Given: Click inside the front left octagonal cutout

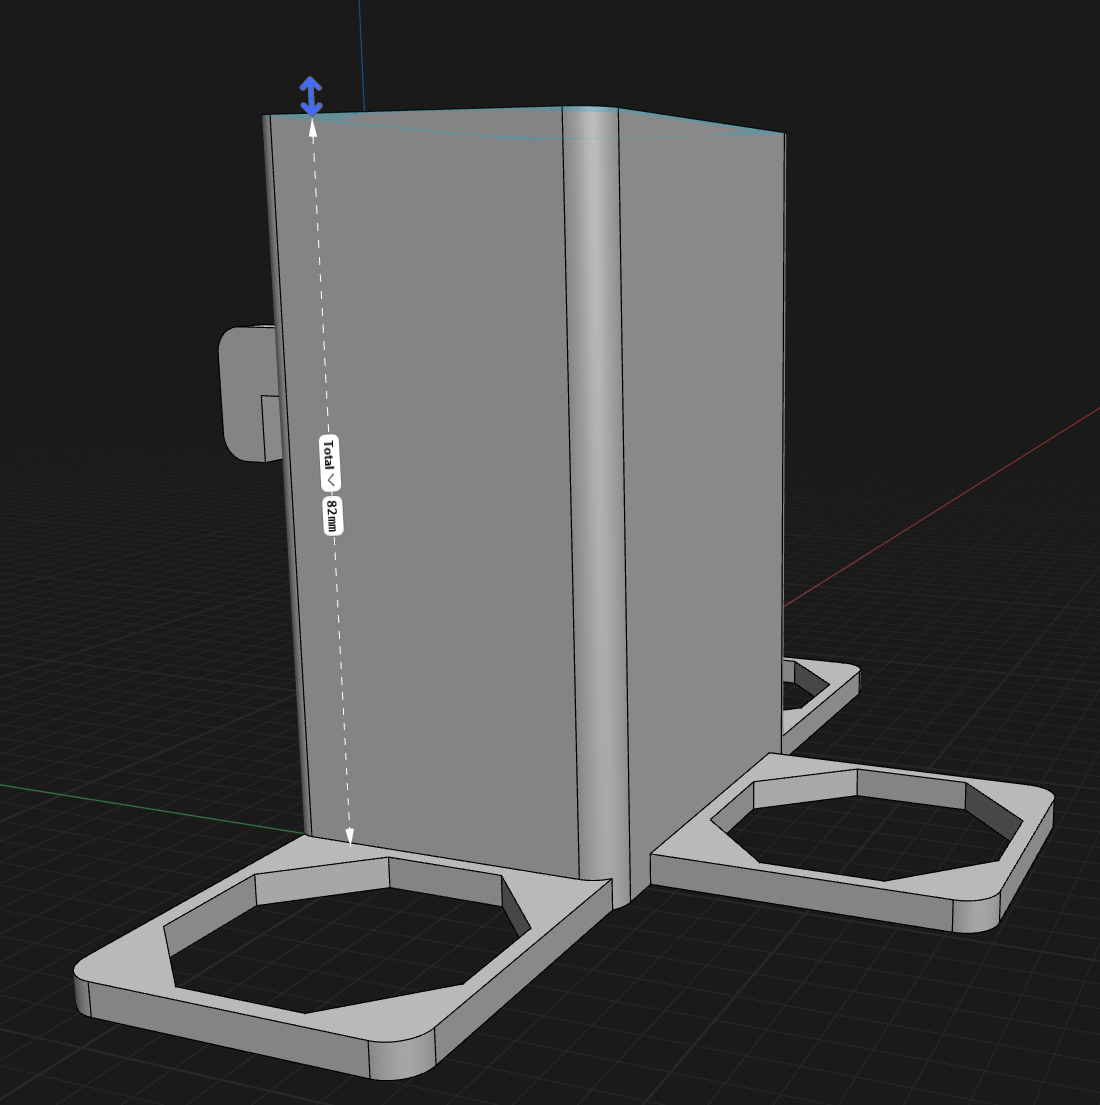Looking at the screenshot, I should click(x=340, y=940).
